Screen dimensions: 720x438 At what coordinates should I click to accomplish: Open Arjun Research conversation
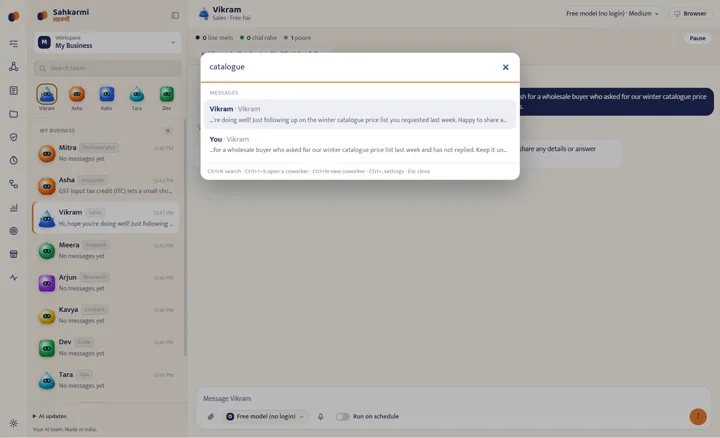point(107,283)
